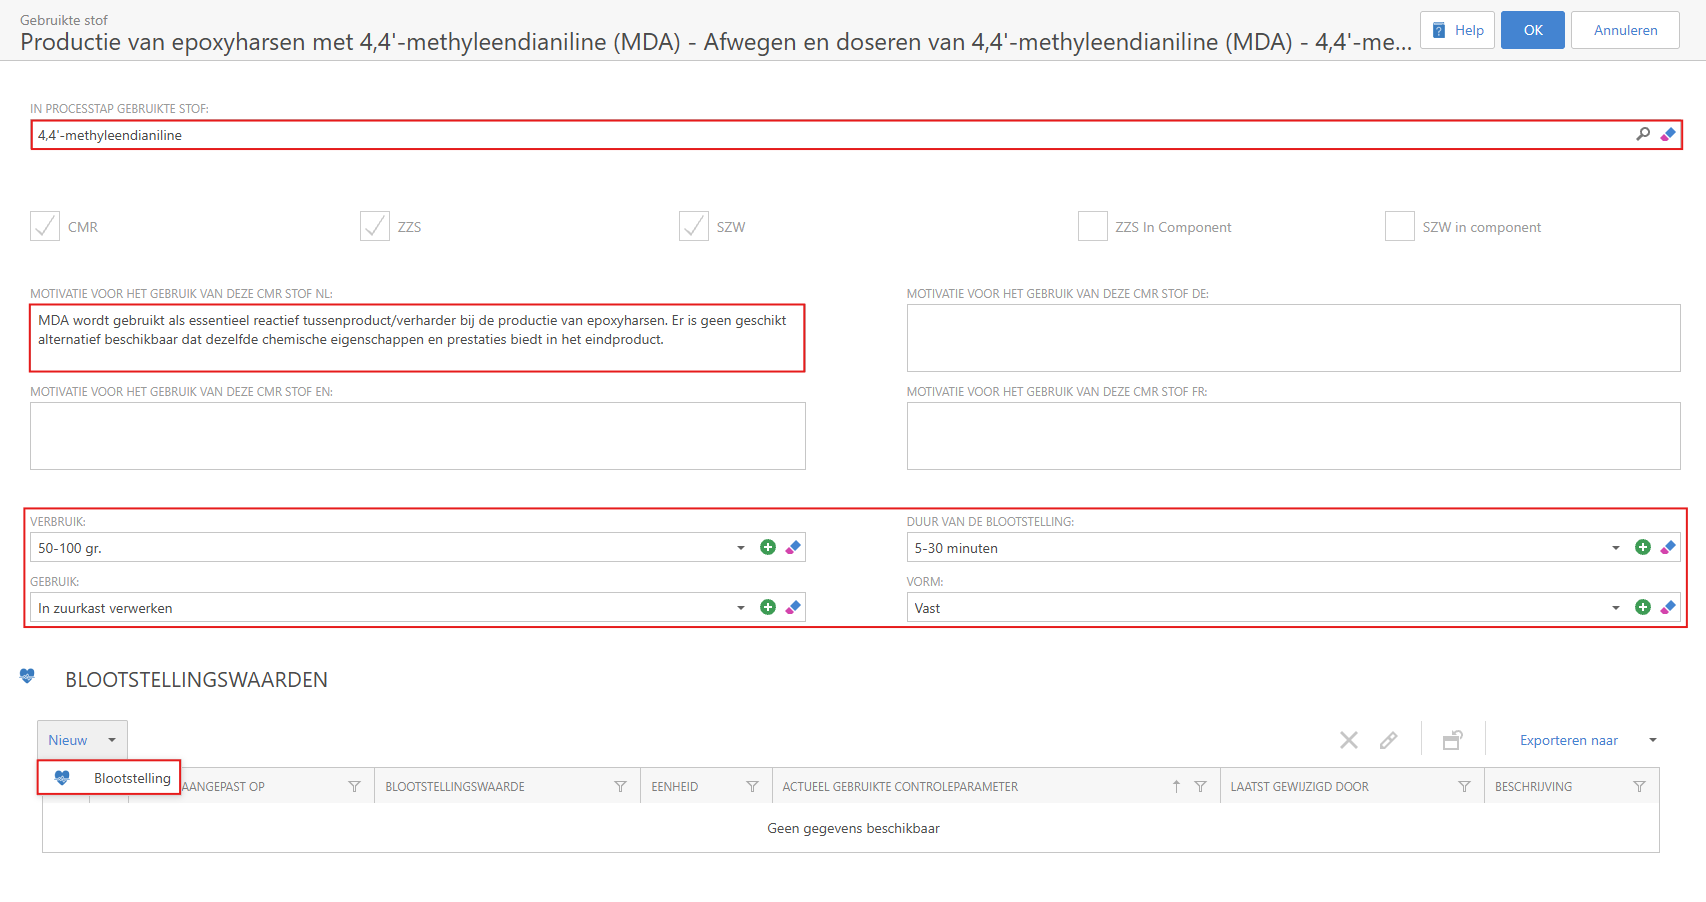The width and height of the screenshot is (1706, 902).
Task: Click the English motivation text field
Action: pyautogui.click(x=417, y=436)
